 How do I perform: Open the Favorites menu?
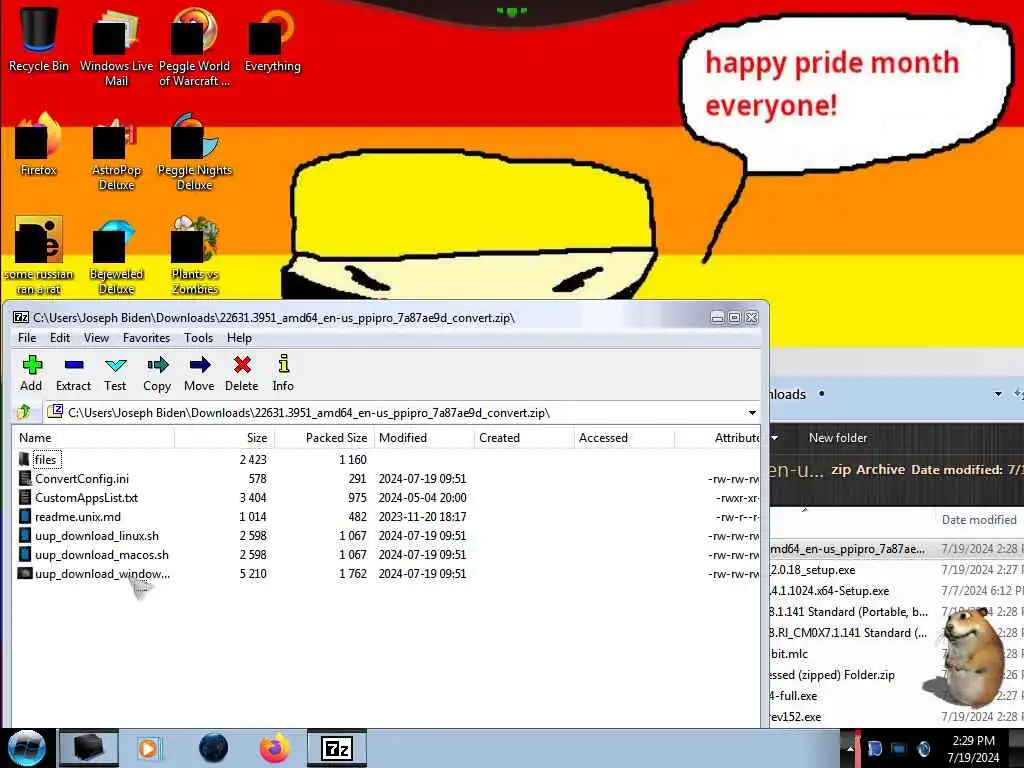(x=146, y=338)
